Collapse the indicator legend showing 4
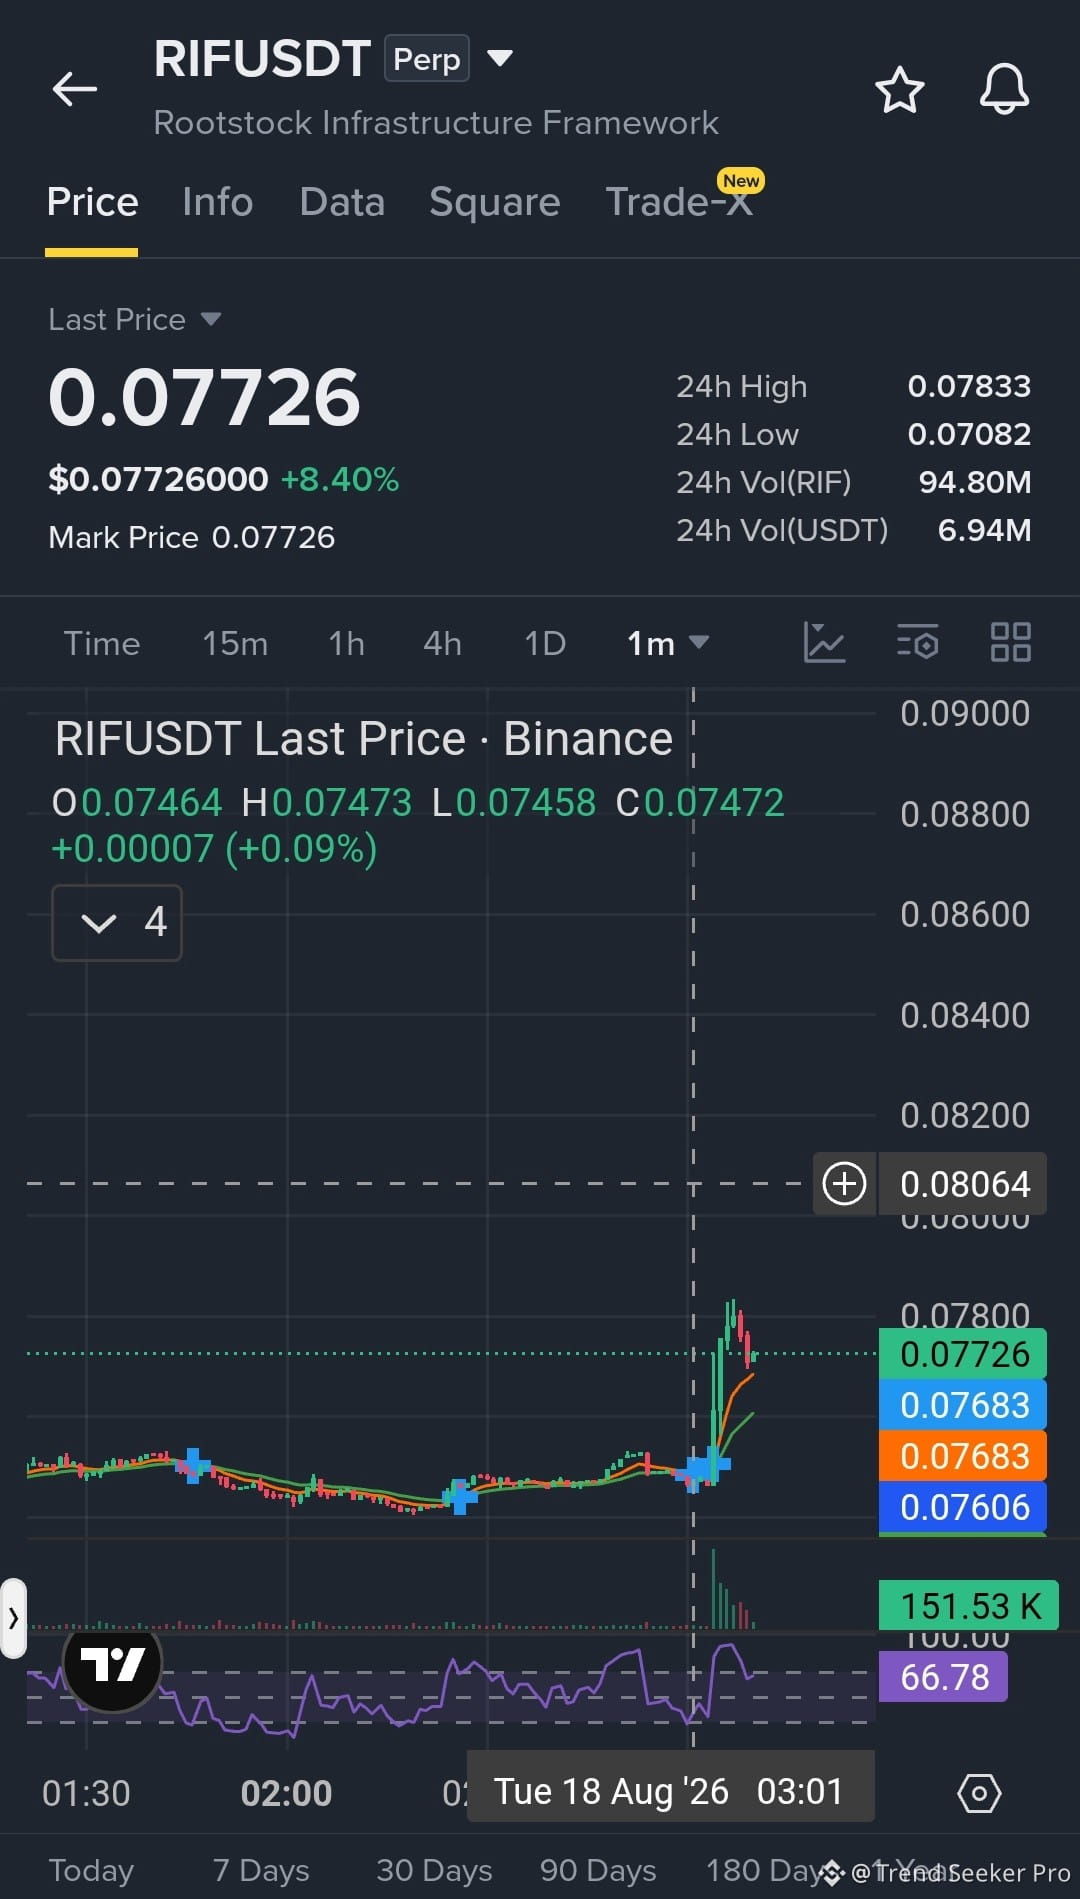Viewport: 1080px width, 1899px height. (117, 922)
